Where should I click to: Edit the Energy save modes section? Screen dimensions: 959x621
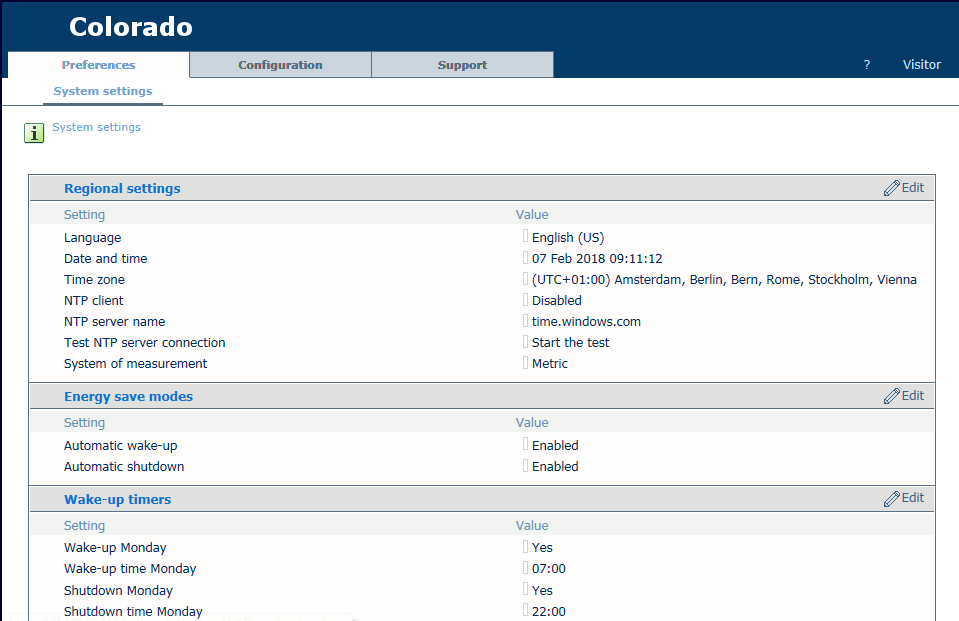[x=904, y=396]
